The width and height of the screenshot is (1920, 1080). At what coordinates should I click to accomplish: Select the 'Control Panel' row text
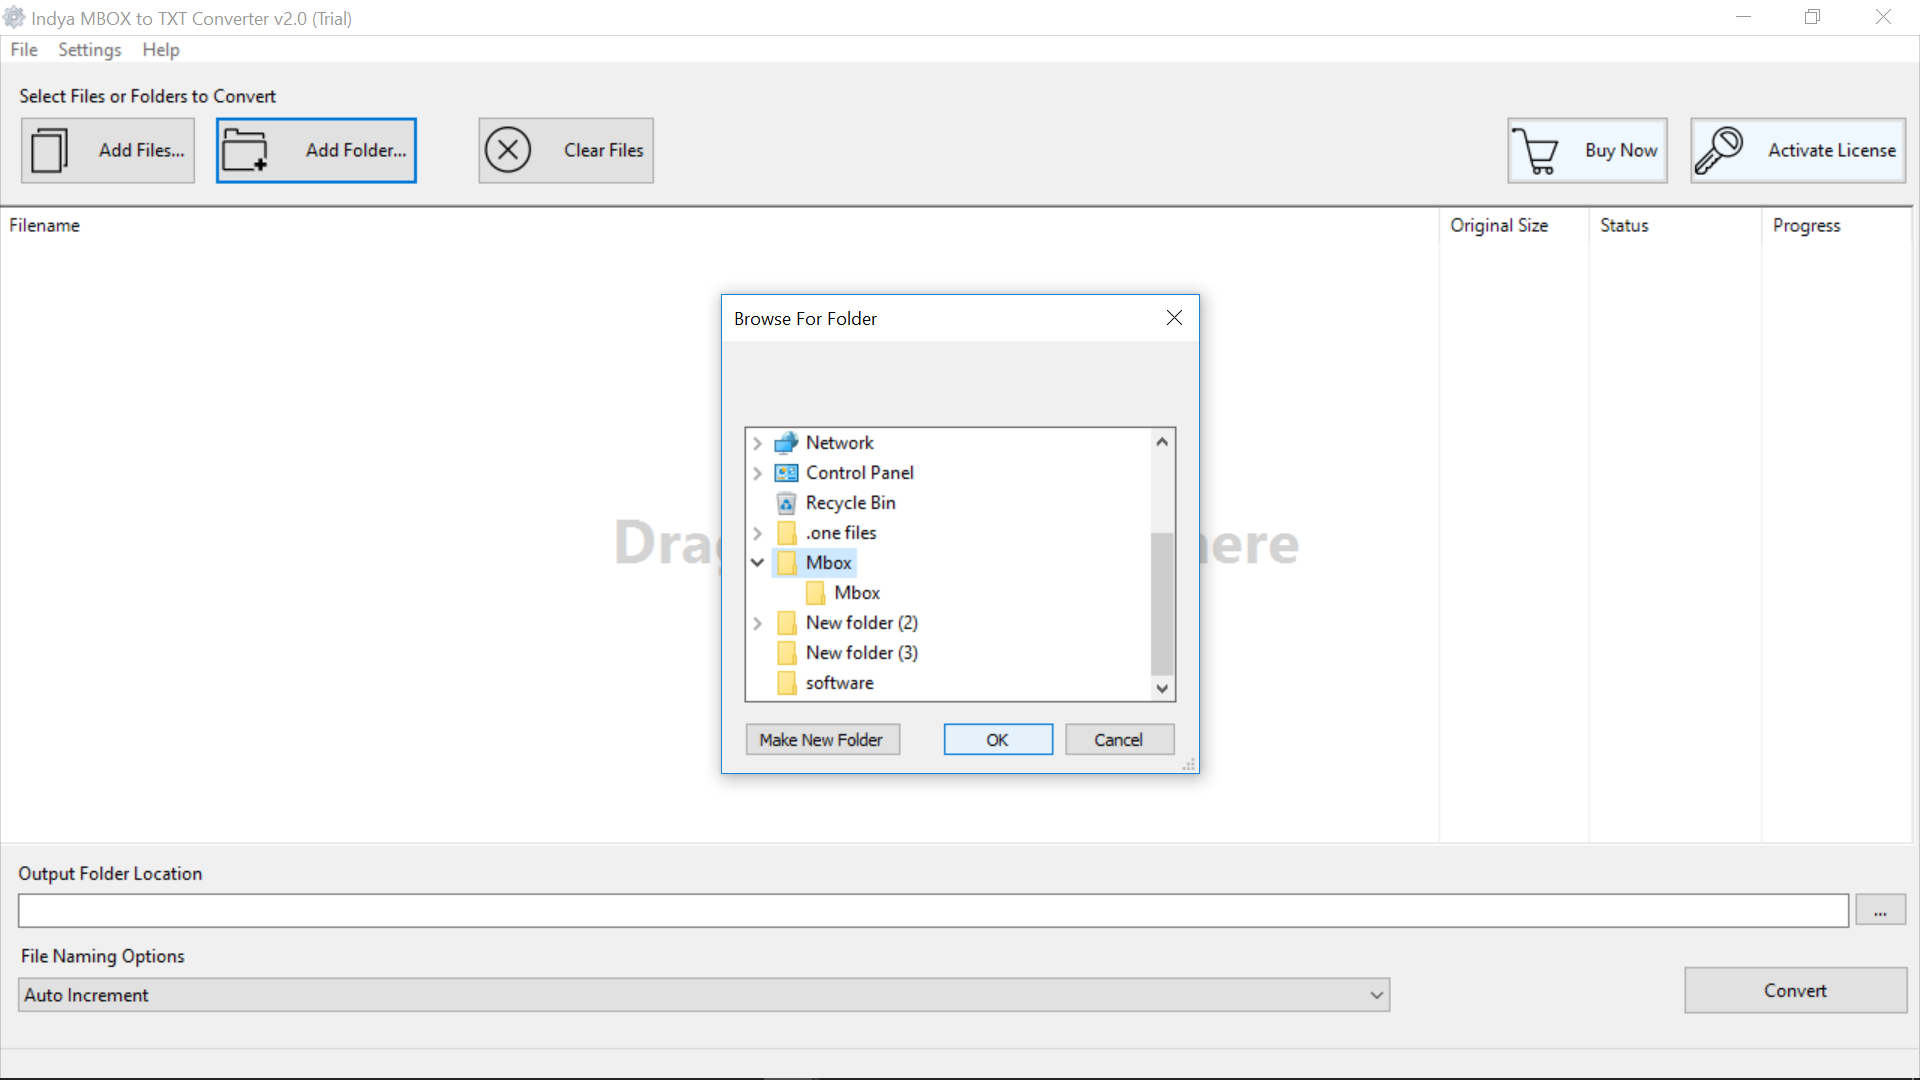(x=860, y=472)
